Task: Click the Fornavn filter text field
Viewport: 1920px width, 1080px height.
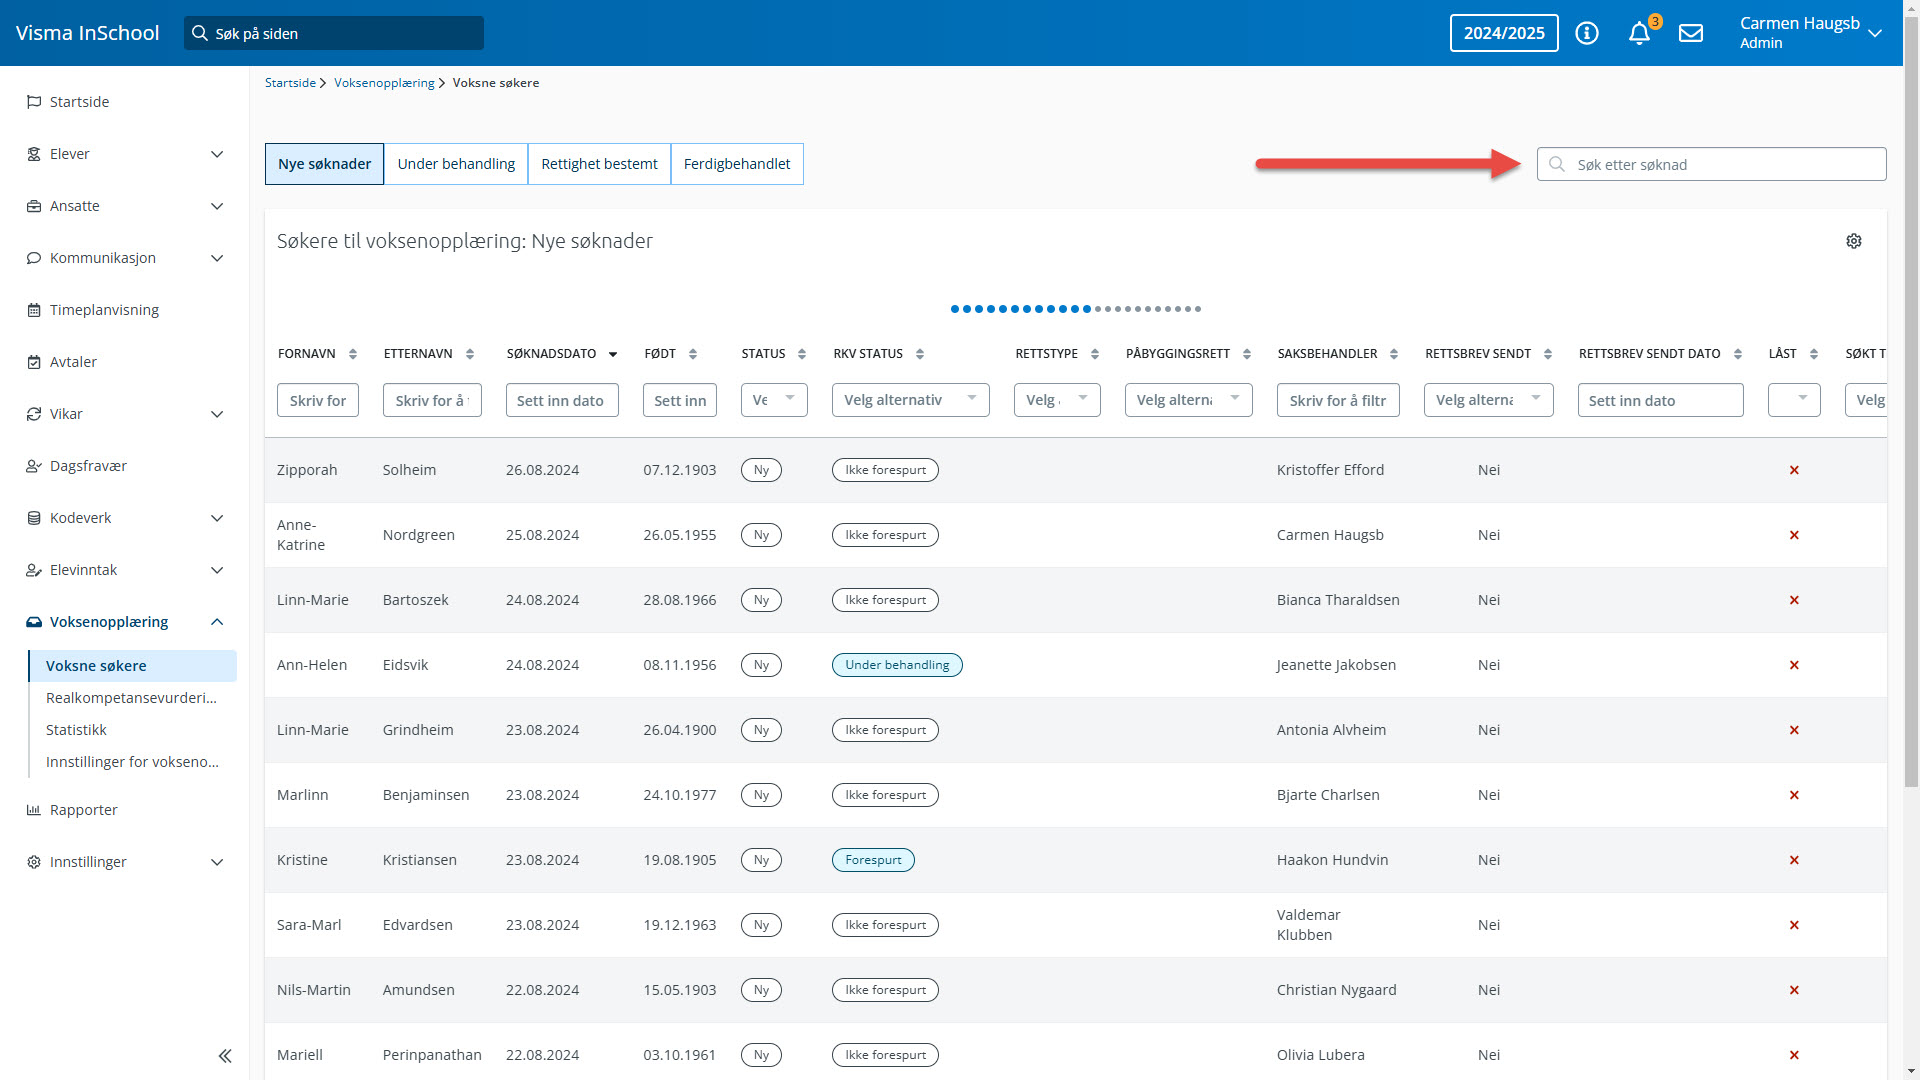Action: pyautogui.click(x=318, y=400)
